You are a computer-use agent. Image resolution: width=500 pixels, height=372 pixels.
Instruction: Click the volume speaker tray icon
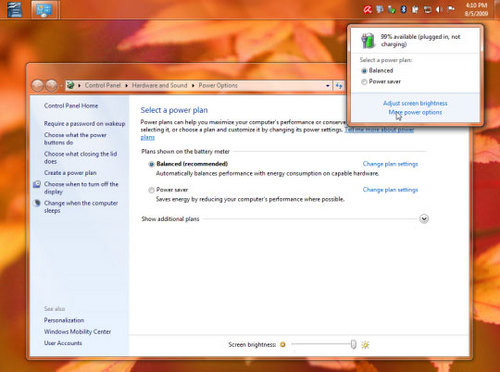click(439, 10)
